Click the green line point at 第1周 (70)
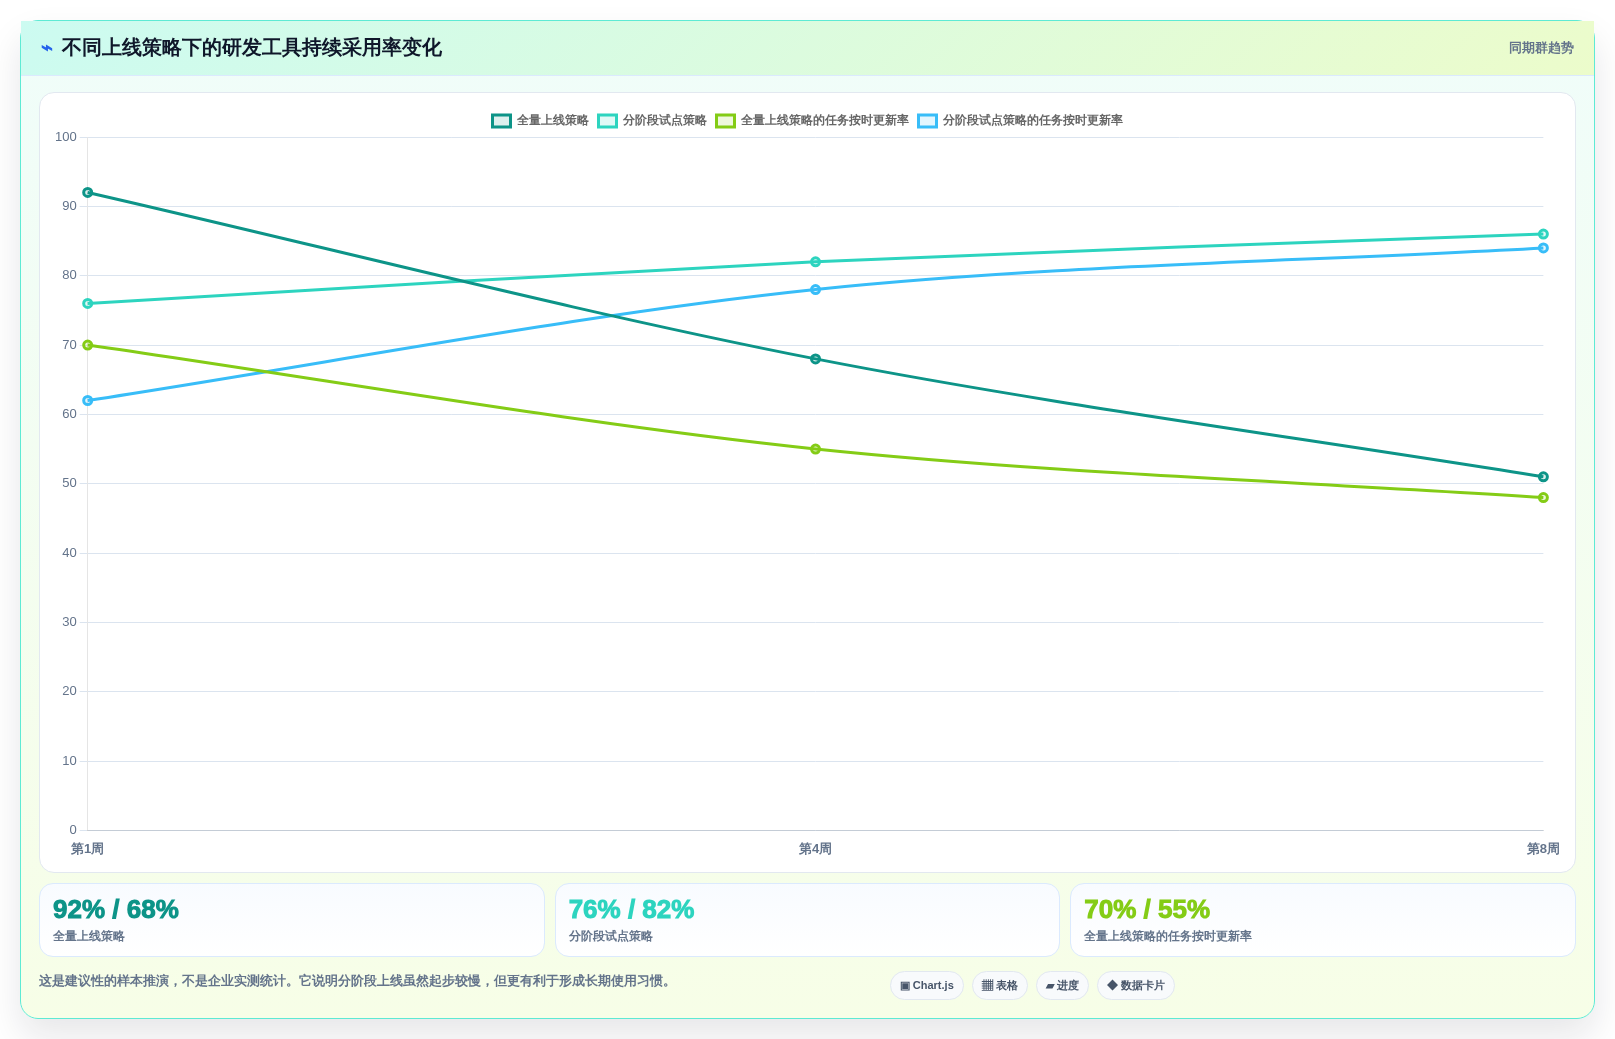Viewport: 1615px width, 1039px height. click(x=88, y=345)
